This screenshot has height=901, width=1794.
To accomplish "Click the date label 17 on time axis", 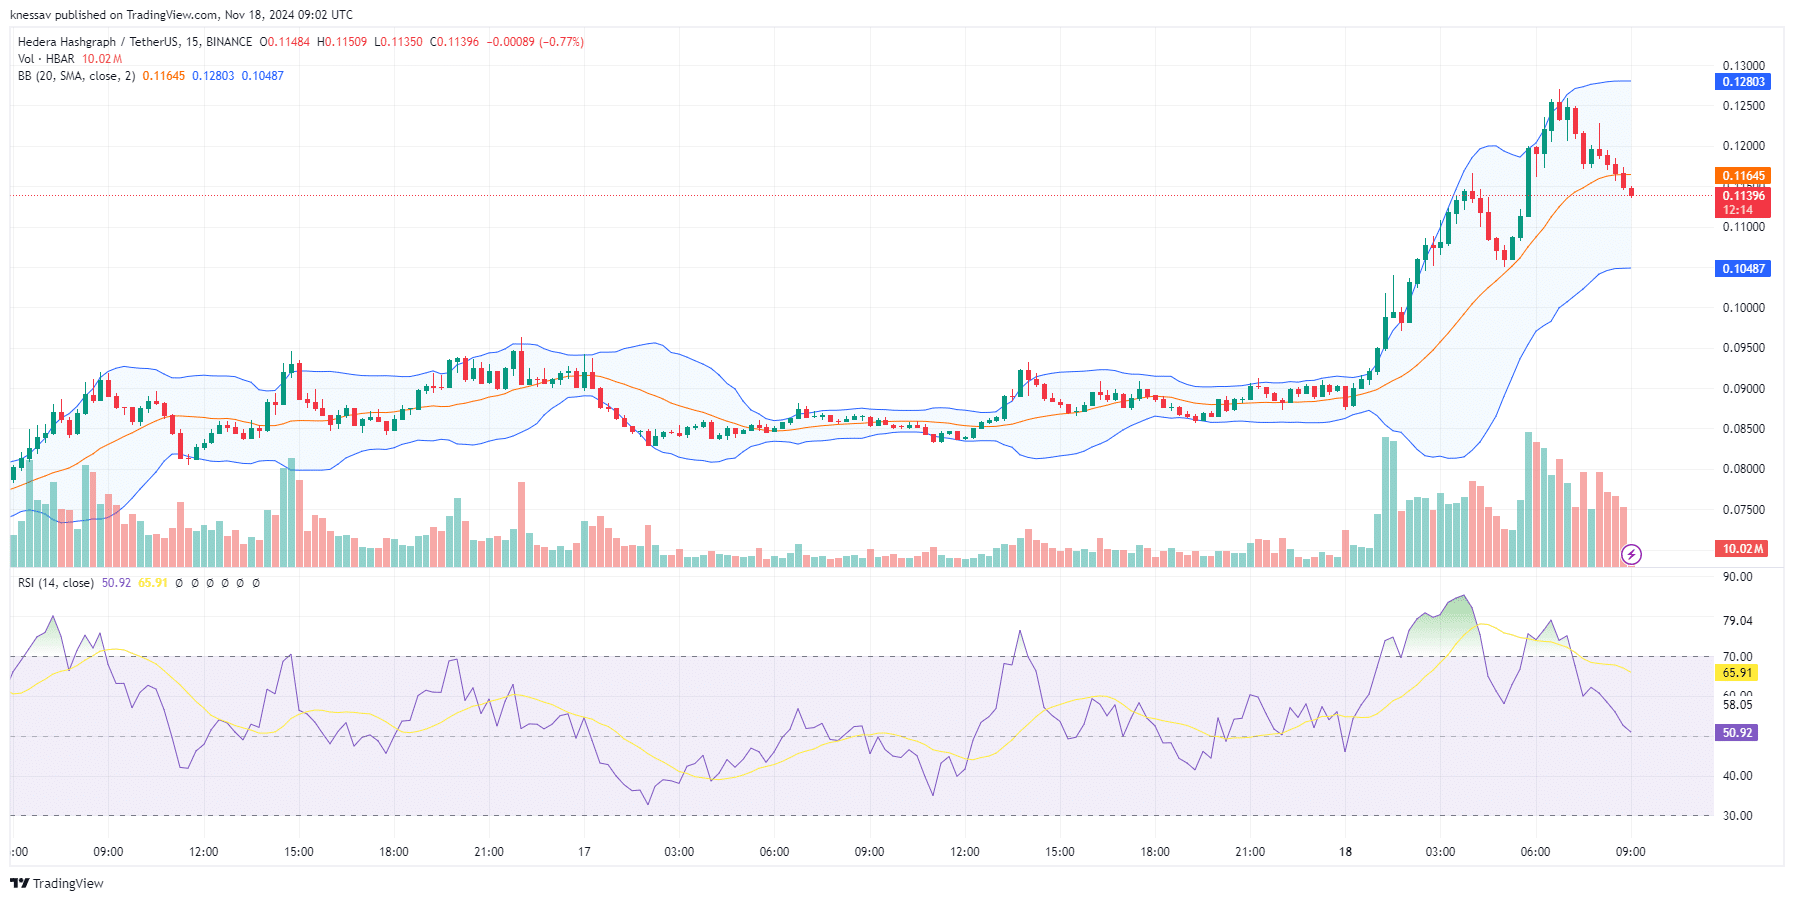I will [x=584, y=852].
